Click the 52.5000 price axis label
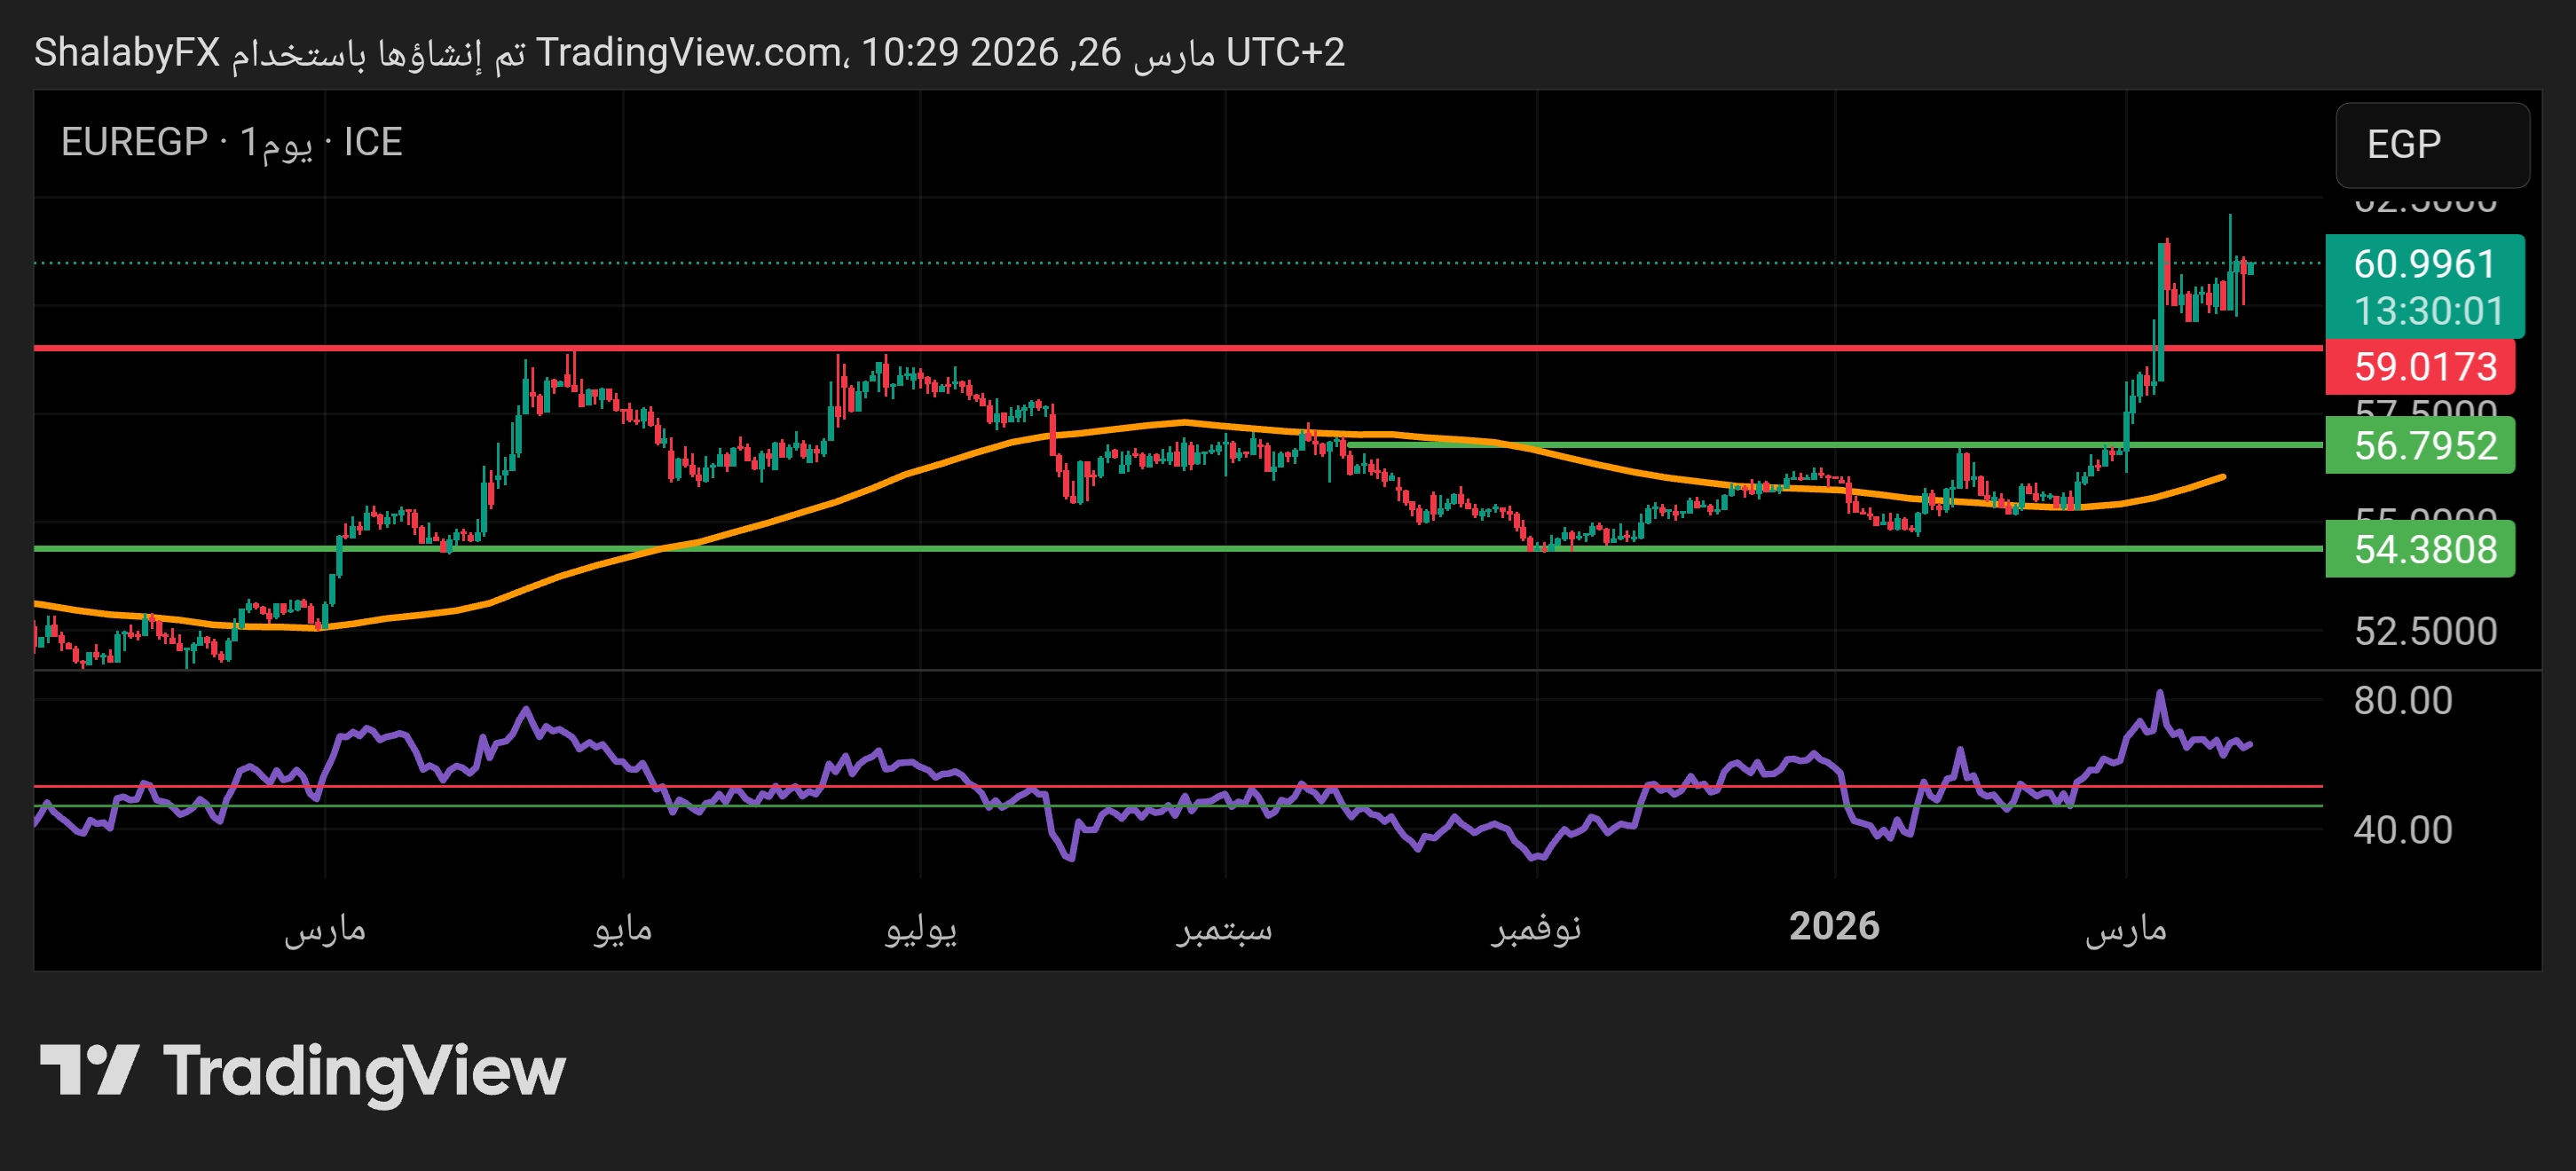Viewport: 2576px width, 1171px height. [2424, 631]
